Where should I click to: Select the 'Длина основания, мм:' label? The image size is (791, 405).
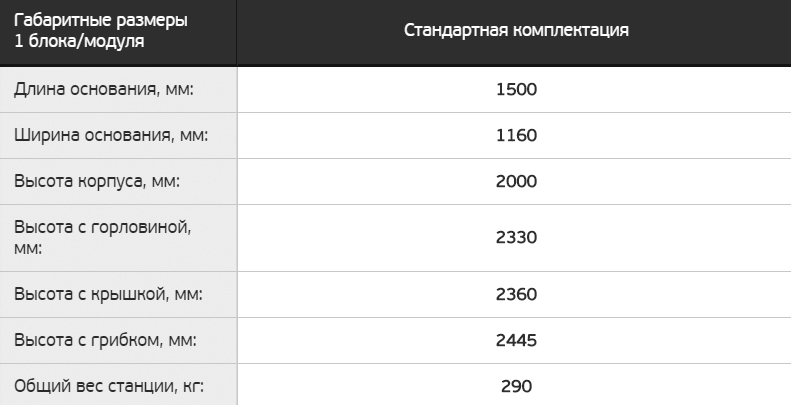pyautogui.click(x=104, y=89)
